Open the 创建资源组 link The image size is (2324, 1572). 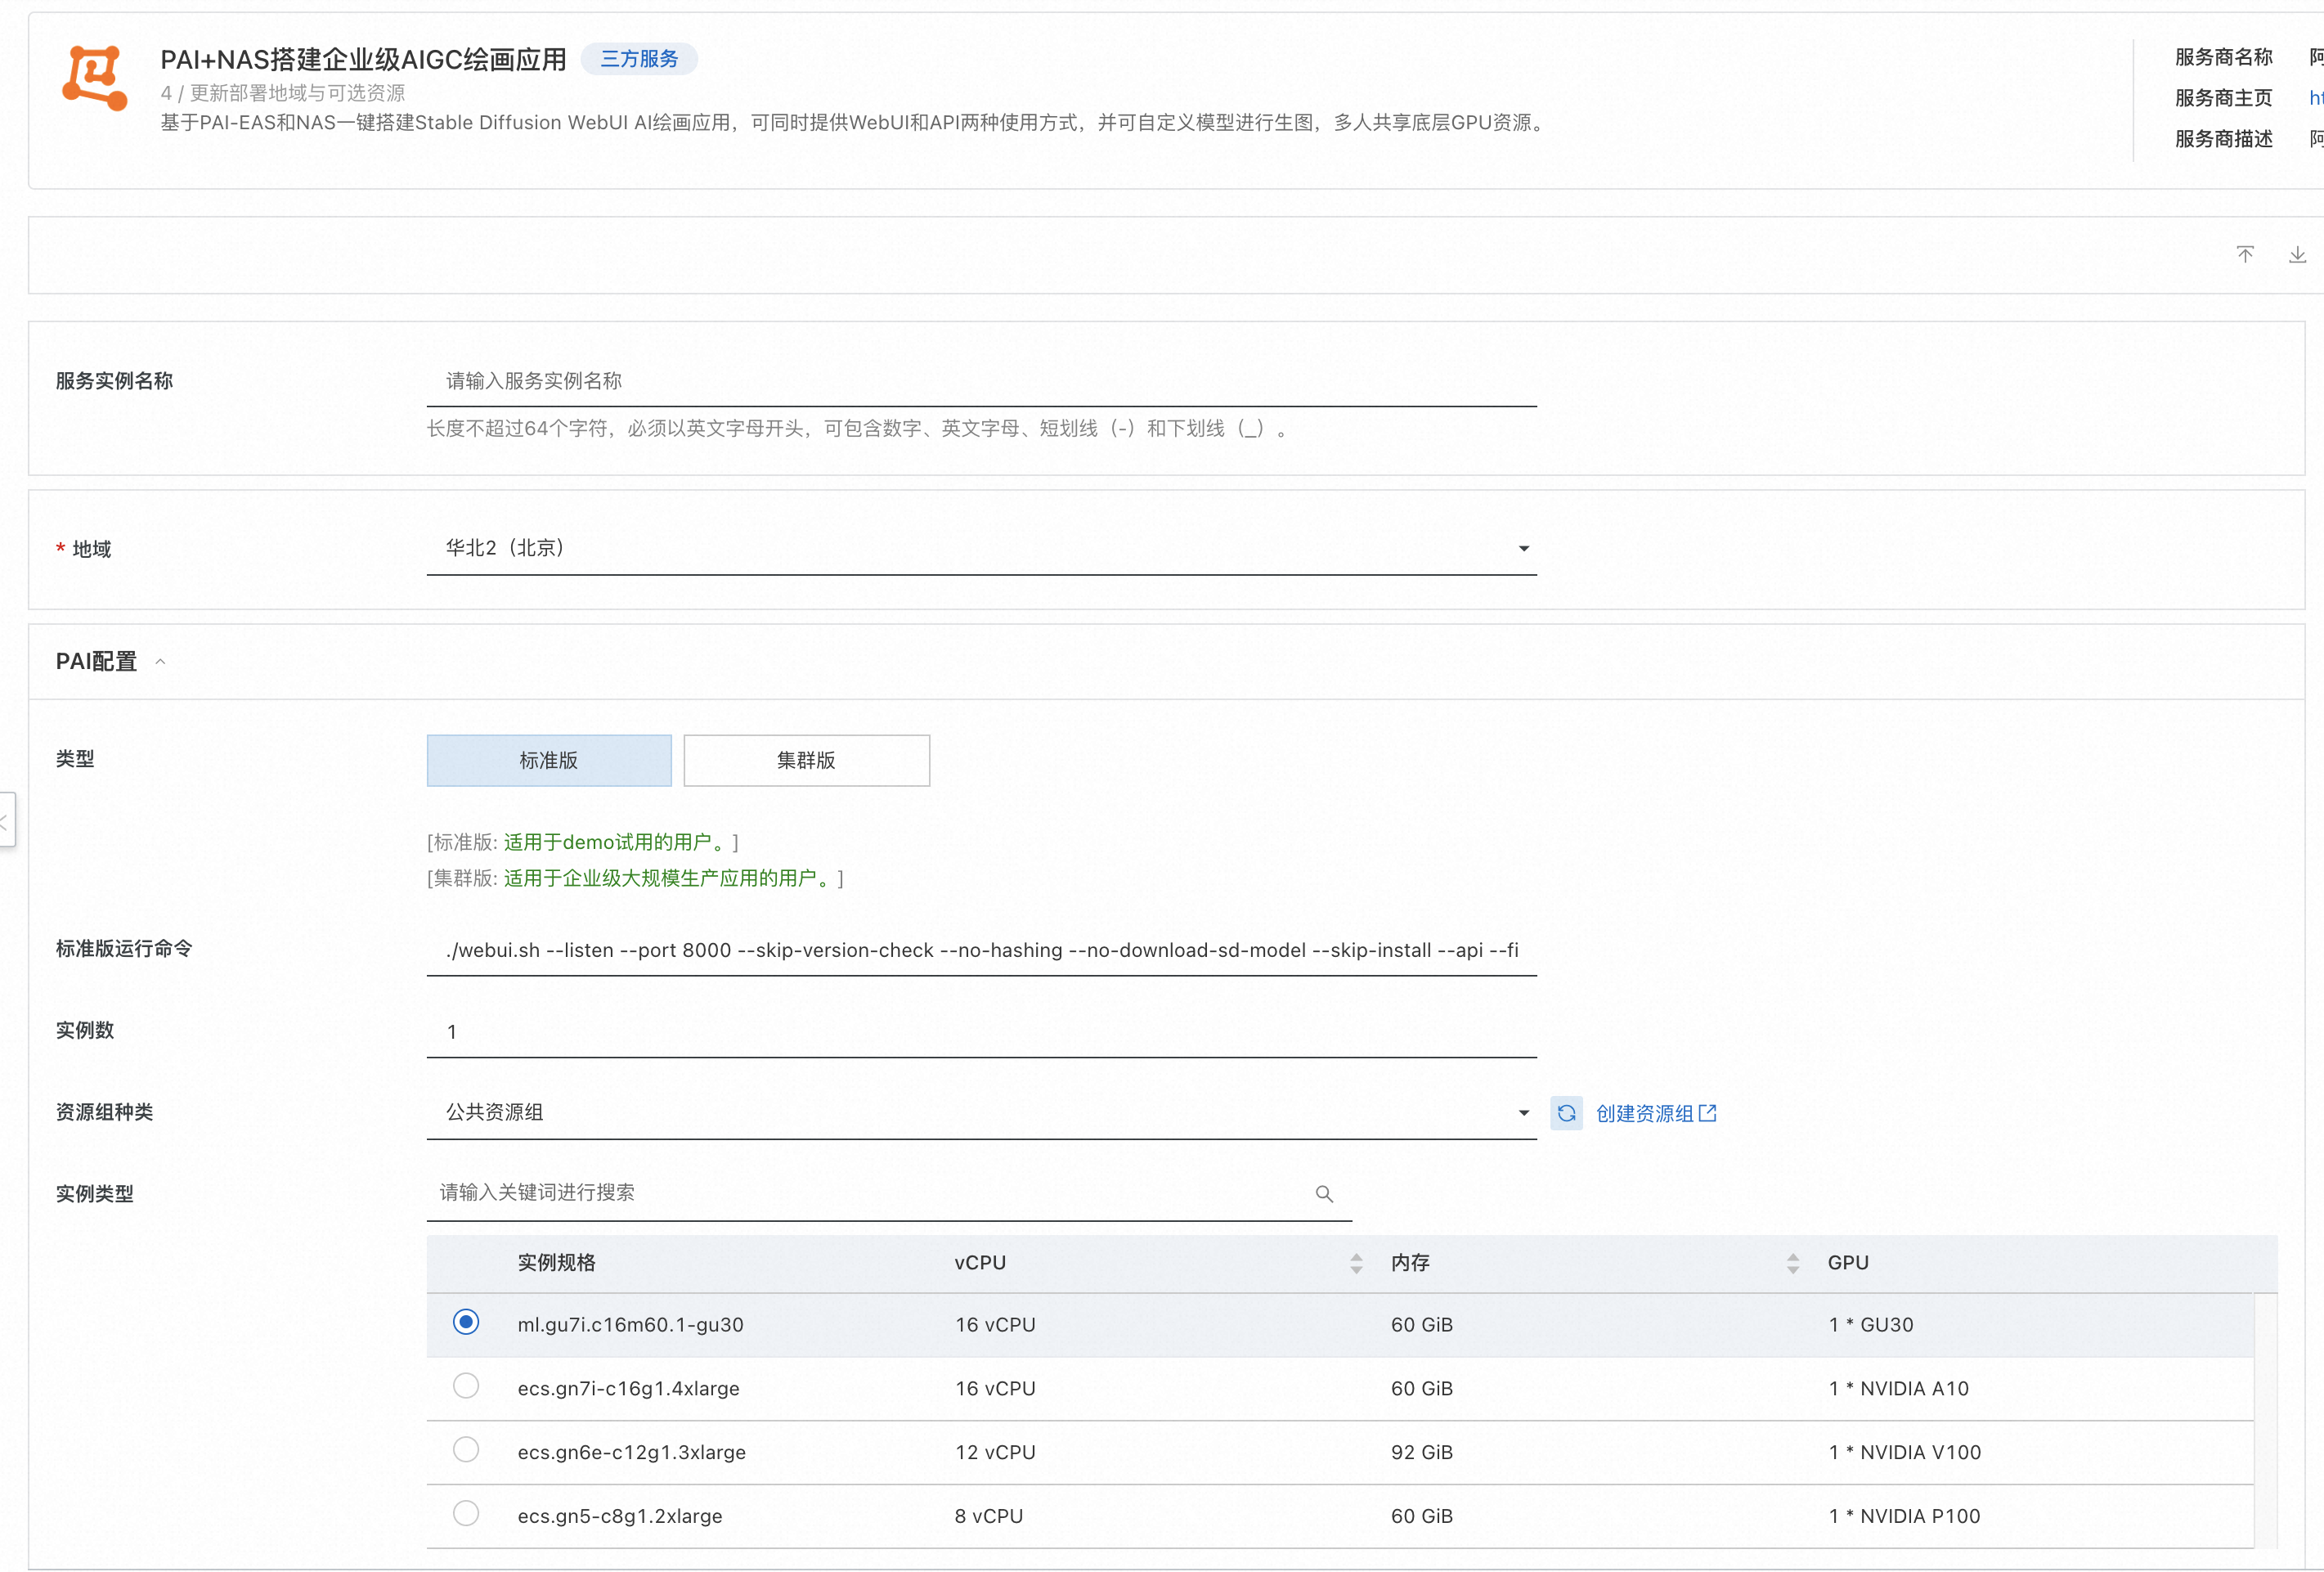coord(1656,1114)
